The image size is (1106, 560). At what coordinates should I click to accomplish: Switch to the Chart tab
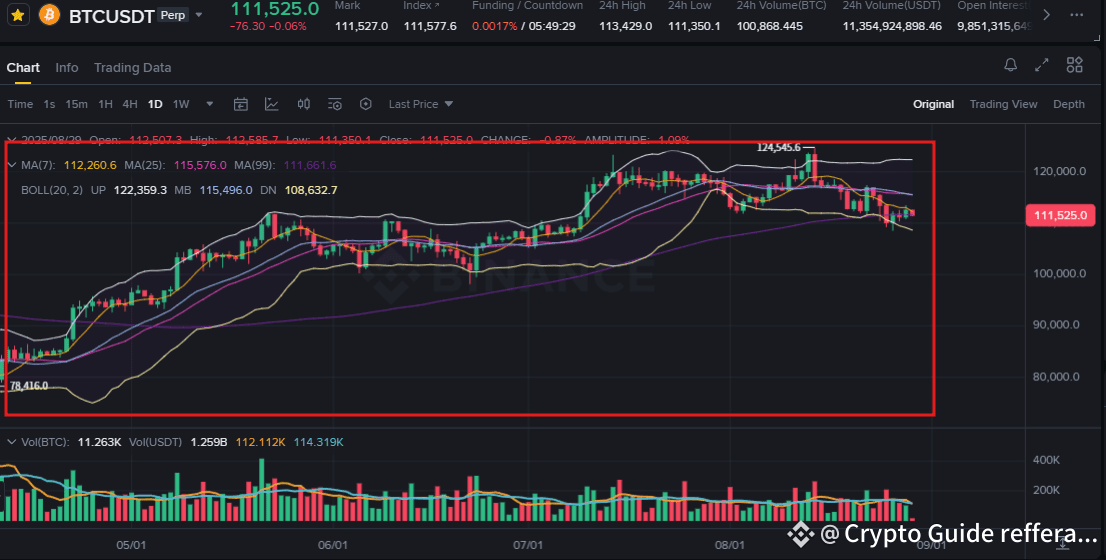tap(23, 68)
